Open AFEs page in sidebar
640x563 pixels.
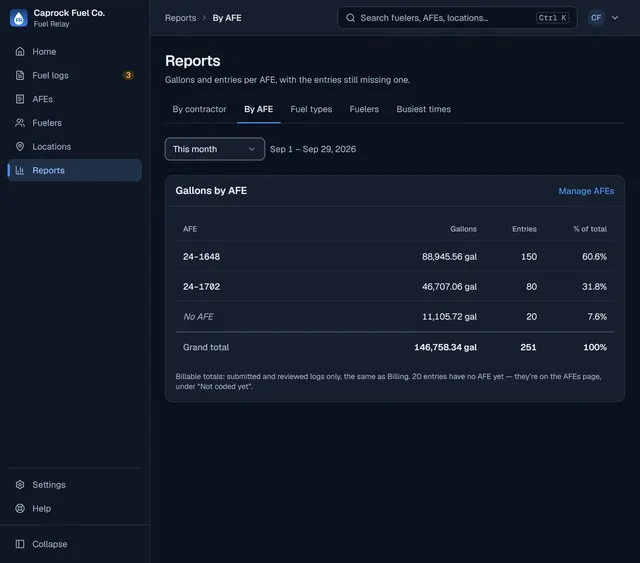coord(74,99)
